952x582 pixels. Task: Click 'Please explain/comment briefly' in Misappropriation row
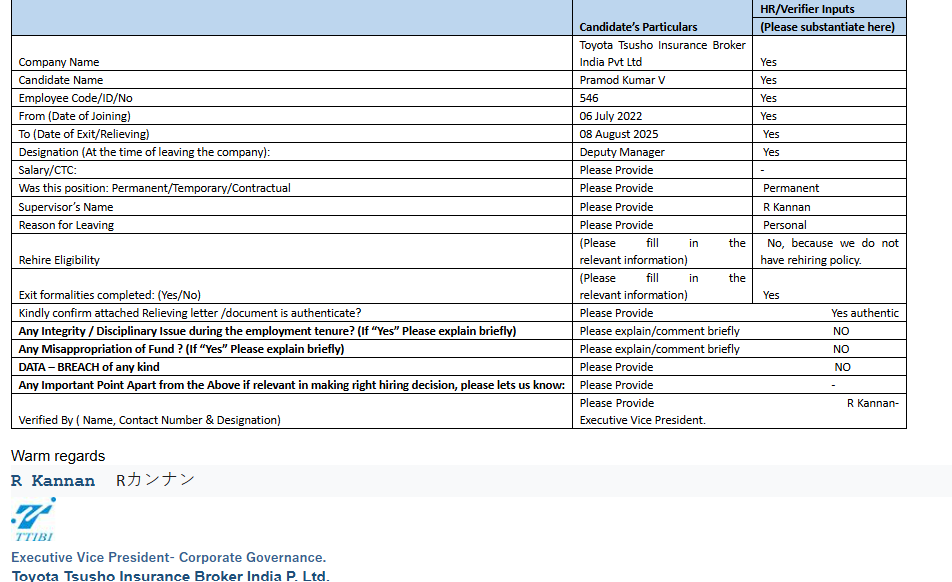(659, 350)
